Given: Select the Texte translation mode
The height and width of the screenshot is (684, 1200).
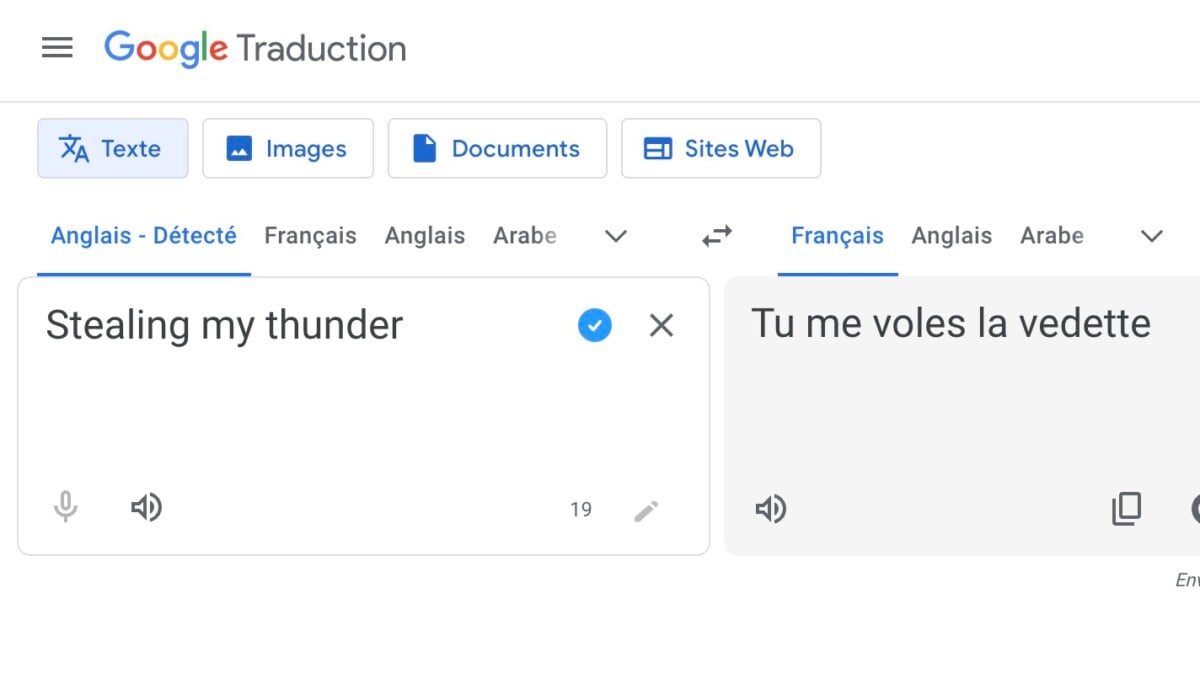Looking at the screenshot, I should click(x=112, y=149).
